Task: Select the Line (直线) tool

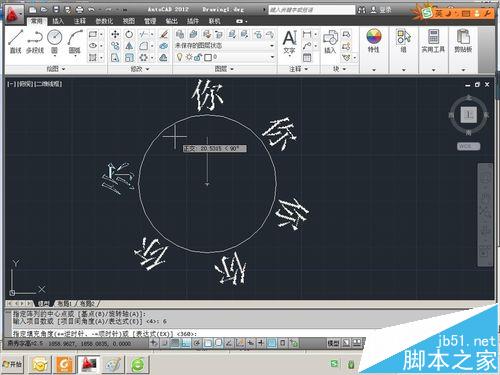Action: point(15,42)
